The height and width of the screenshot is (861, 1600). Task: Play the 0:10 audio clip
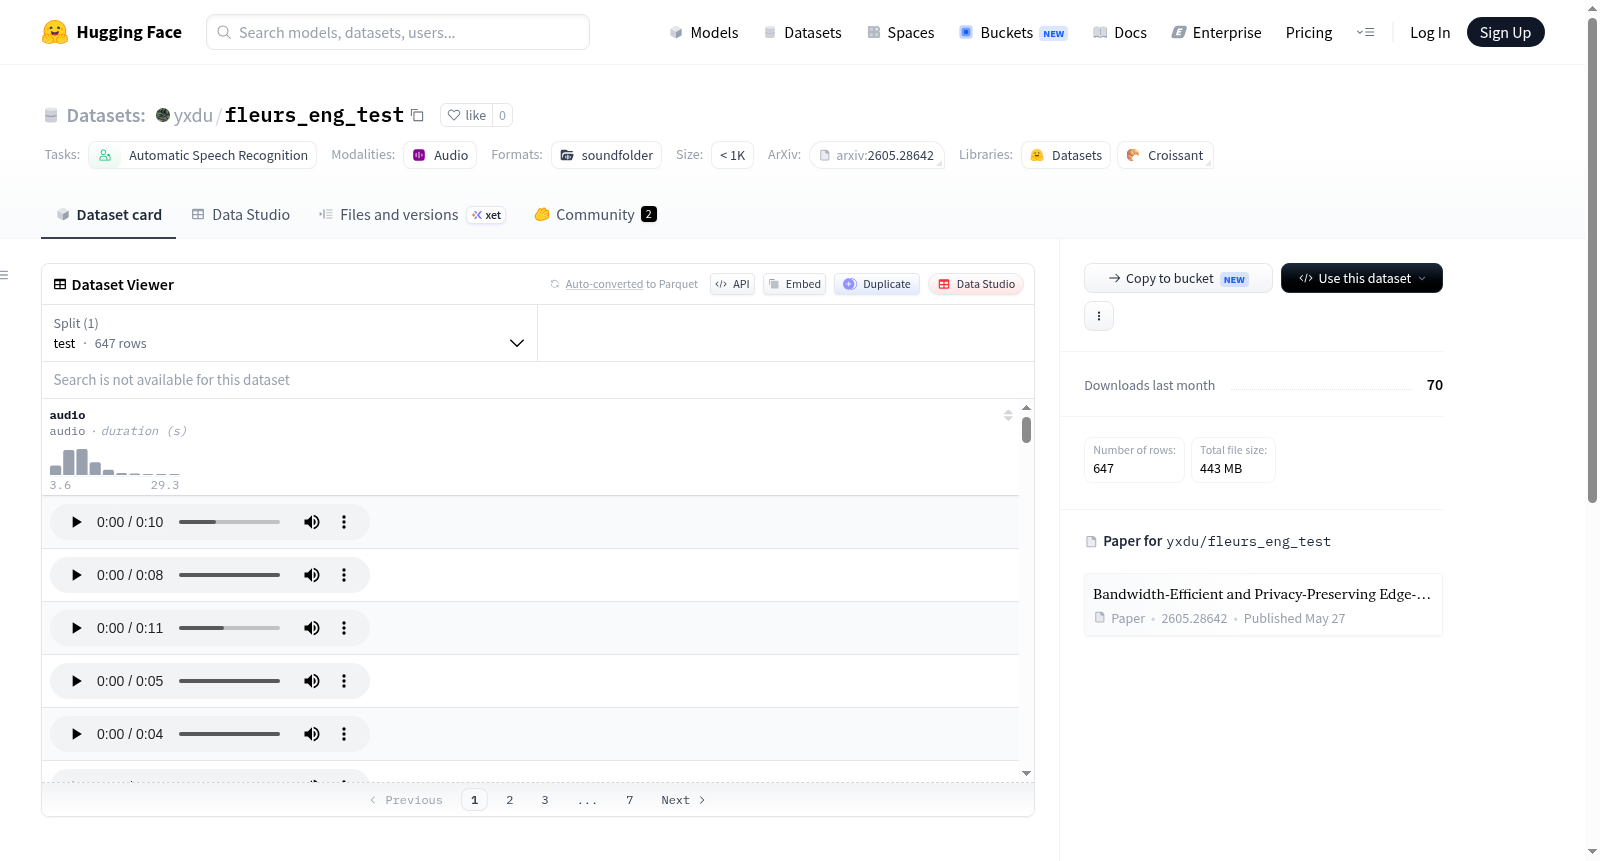tap(76, 522)
